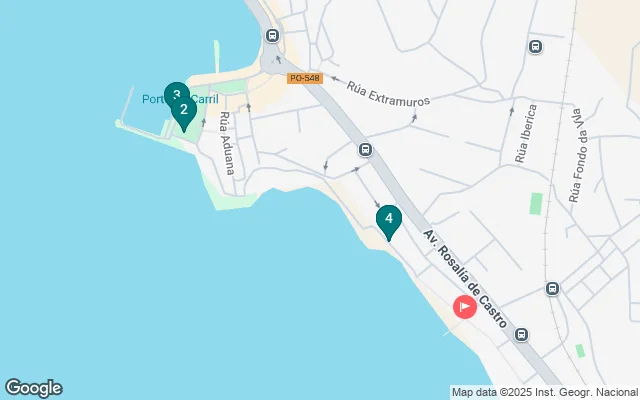The height and width of the screenshot is (400, 640).
Task: Click the Map data ©2025 attribution
Action: (x=544, y=392)
